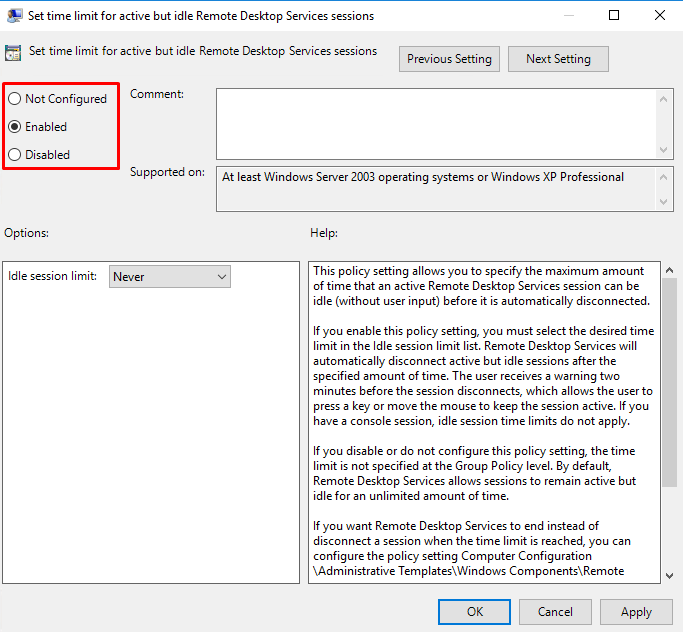Click Help panel scroll down arrow

pos(669,574)
